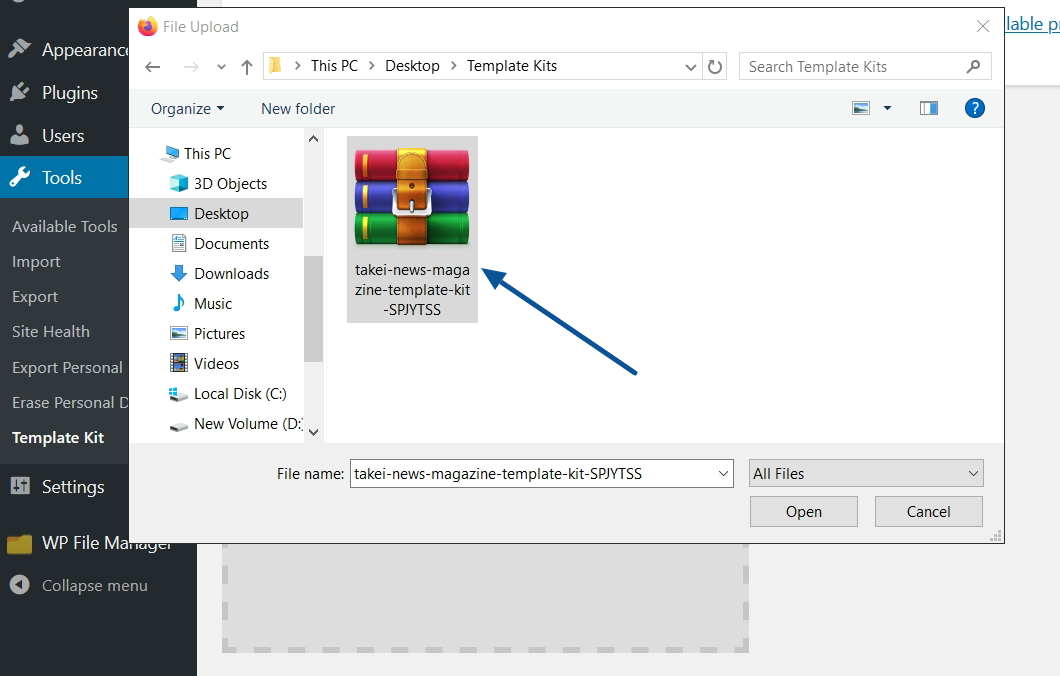Open the All Files type dropdown

866,474
